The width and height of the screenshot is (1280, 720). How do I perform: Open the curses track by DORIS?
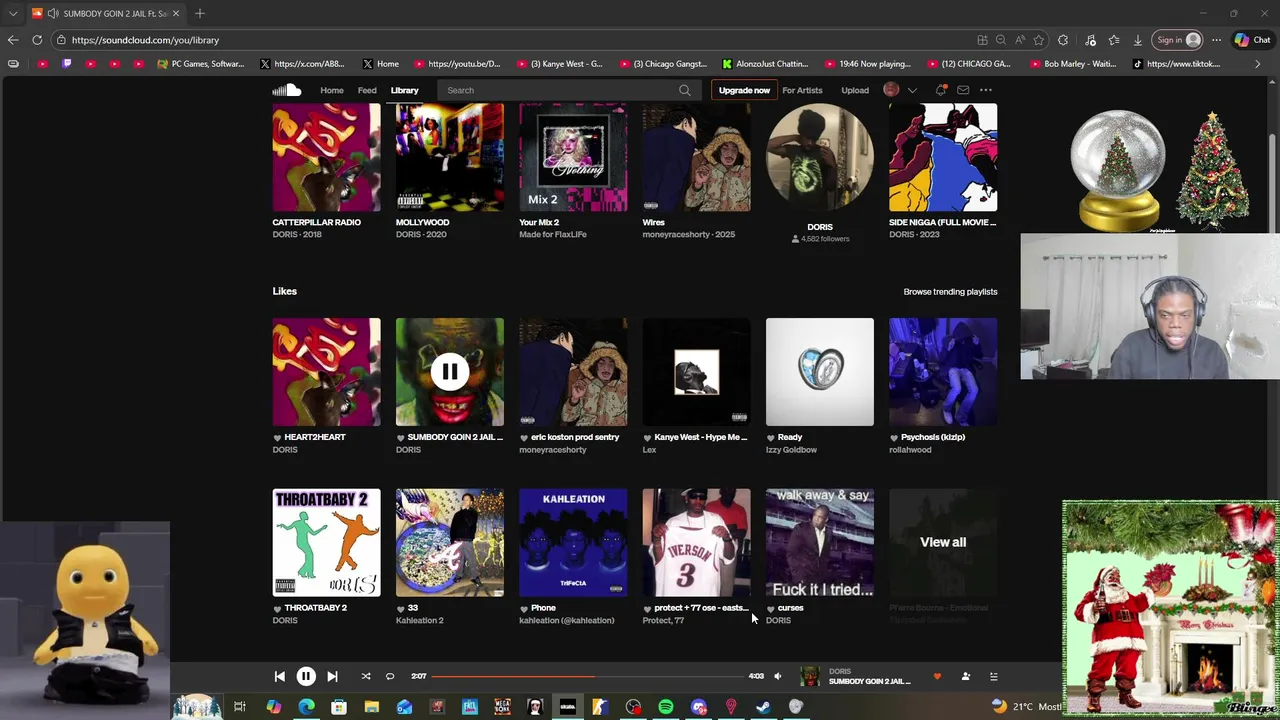pos(819,543)
